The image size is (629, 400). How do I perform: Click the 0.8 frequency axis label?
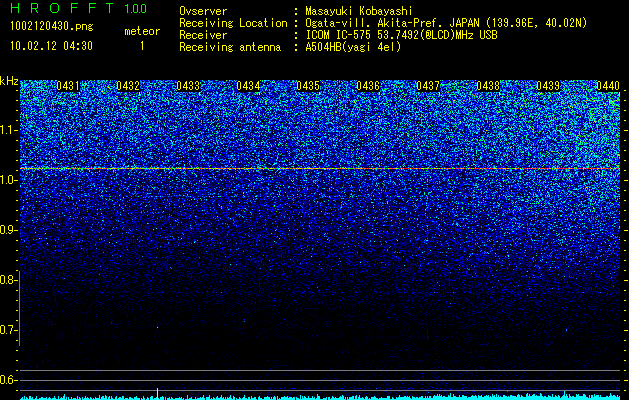[x=8, y=280]
